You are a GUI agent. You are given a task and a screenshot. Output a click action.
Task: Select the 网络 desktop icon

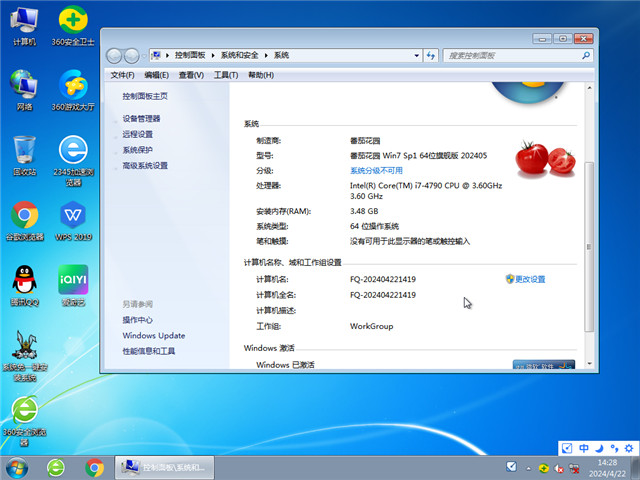[24, 91]
